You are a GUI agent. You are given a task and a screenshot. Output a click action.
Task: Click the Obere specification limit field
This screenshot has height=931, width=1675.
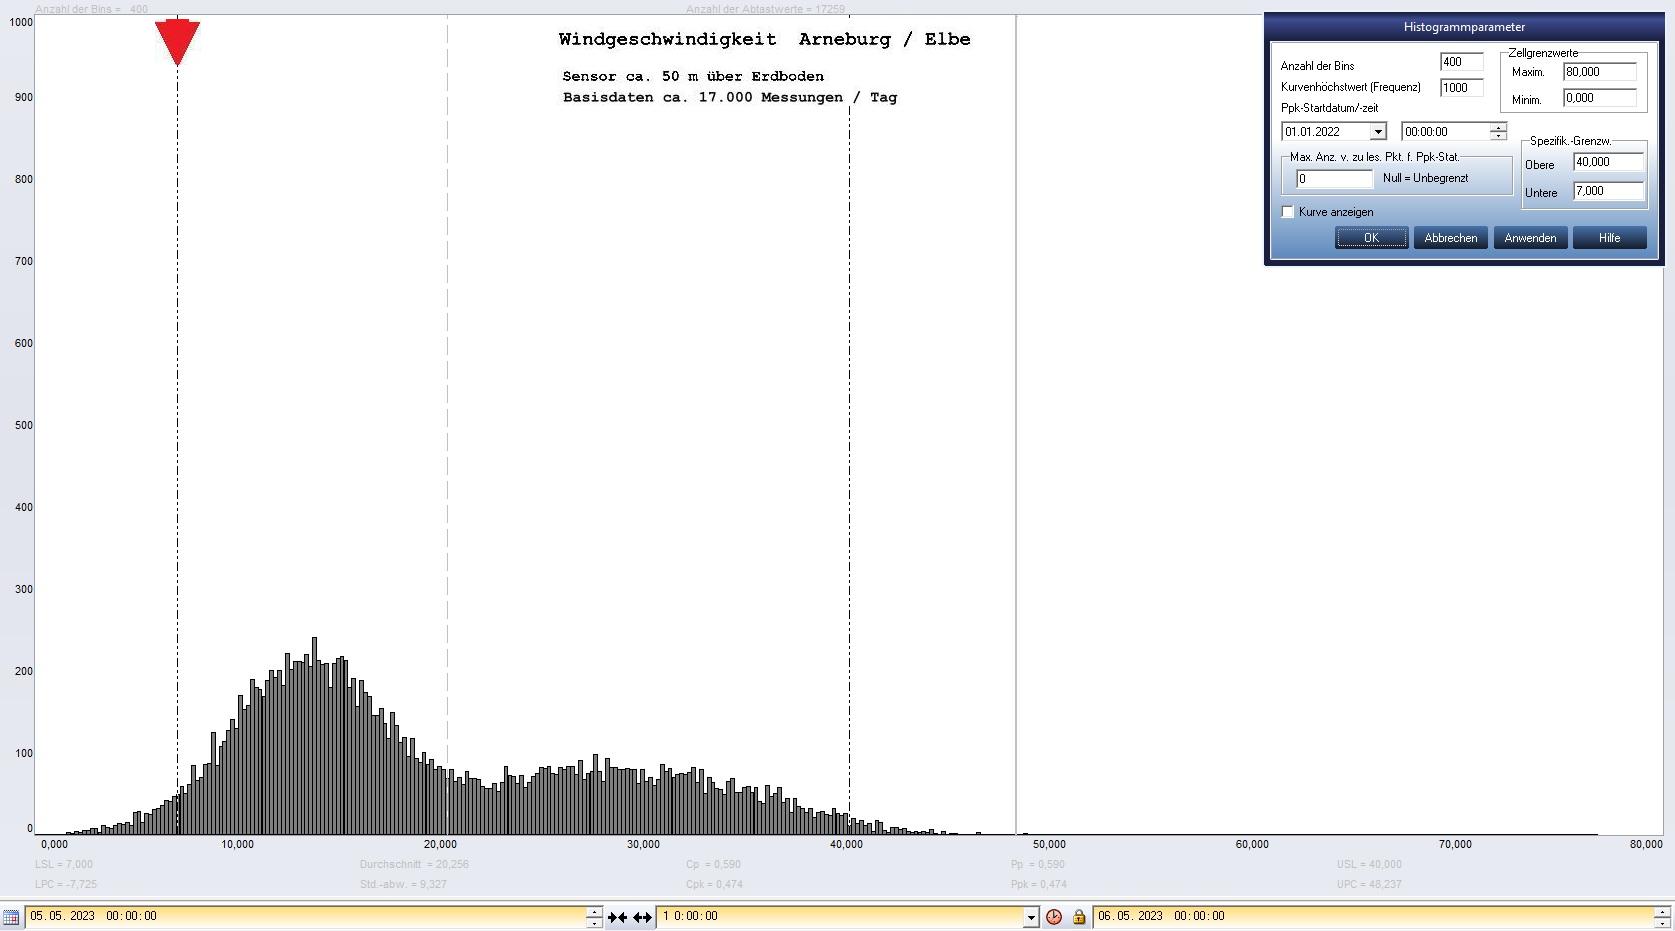[1607, 162]
